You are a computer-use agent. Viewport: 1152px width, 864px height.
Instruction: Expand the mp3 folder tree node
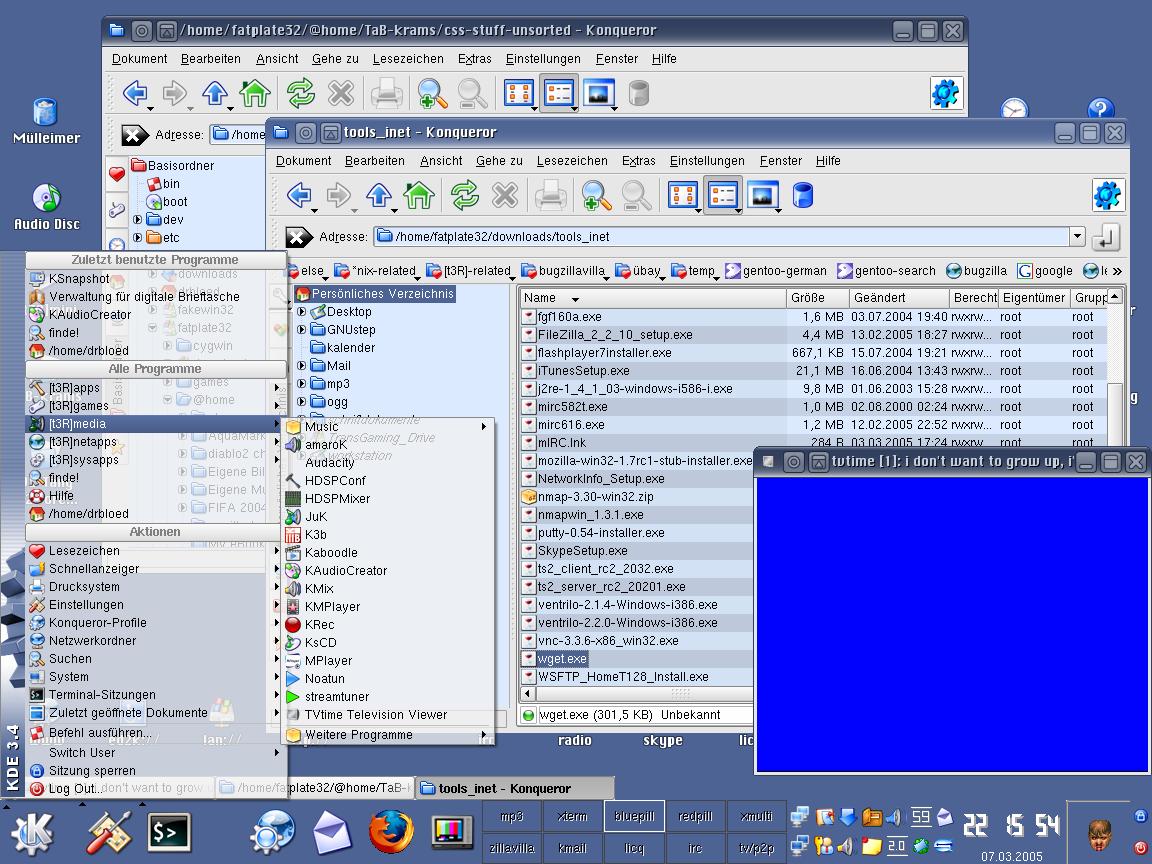click(x=302, y=384)
